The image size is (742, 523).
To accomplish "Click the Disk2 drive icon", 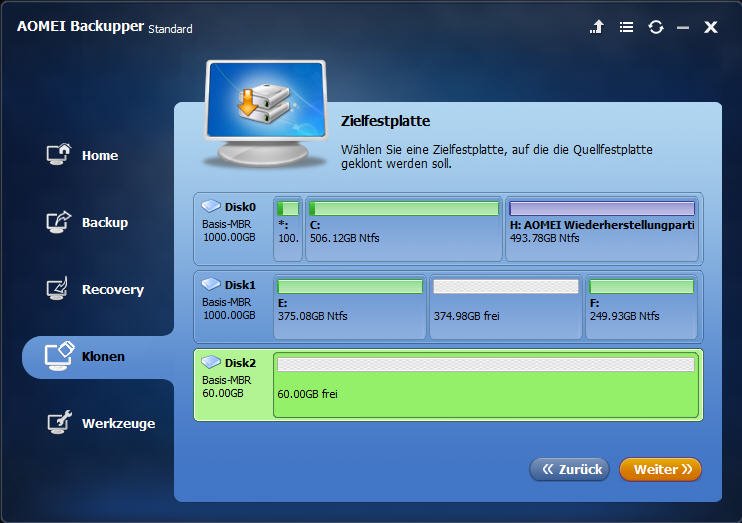I will pyautogui.click(x=211, y=362).
